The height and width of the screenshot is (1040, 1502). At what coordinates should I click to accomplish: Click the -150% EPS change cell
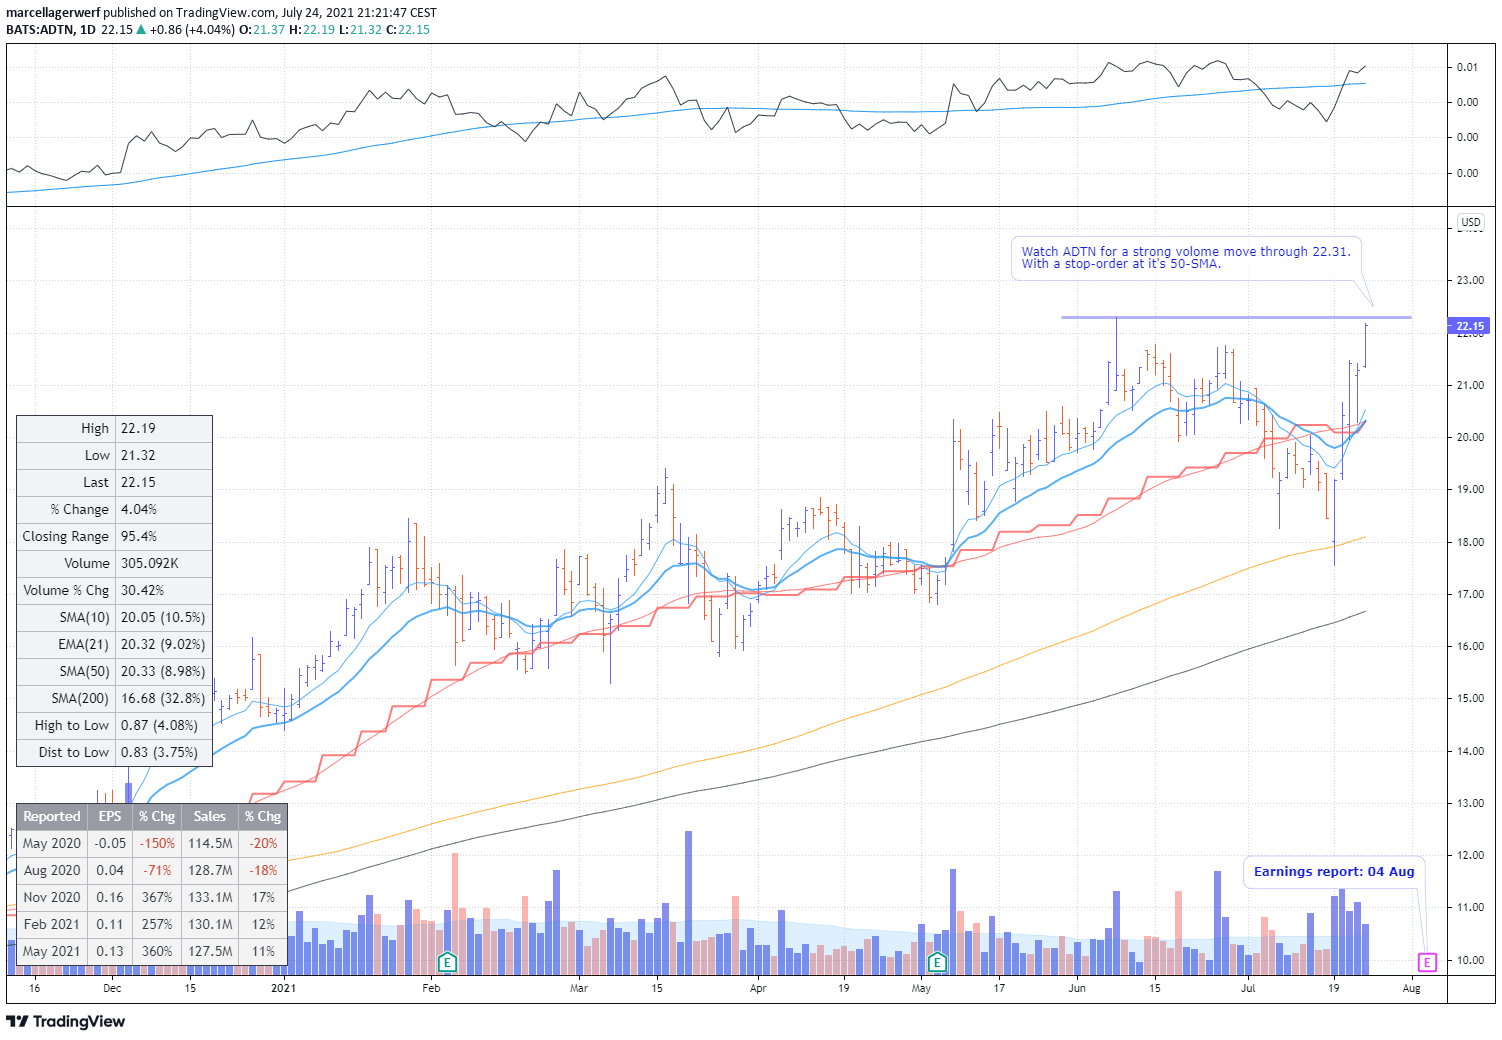pos(157,844)
